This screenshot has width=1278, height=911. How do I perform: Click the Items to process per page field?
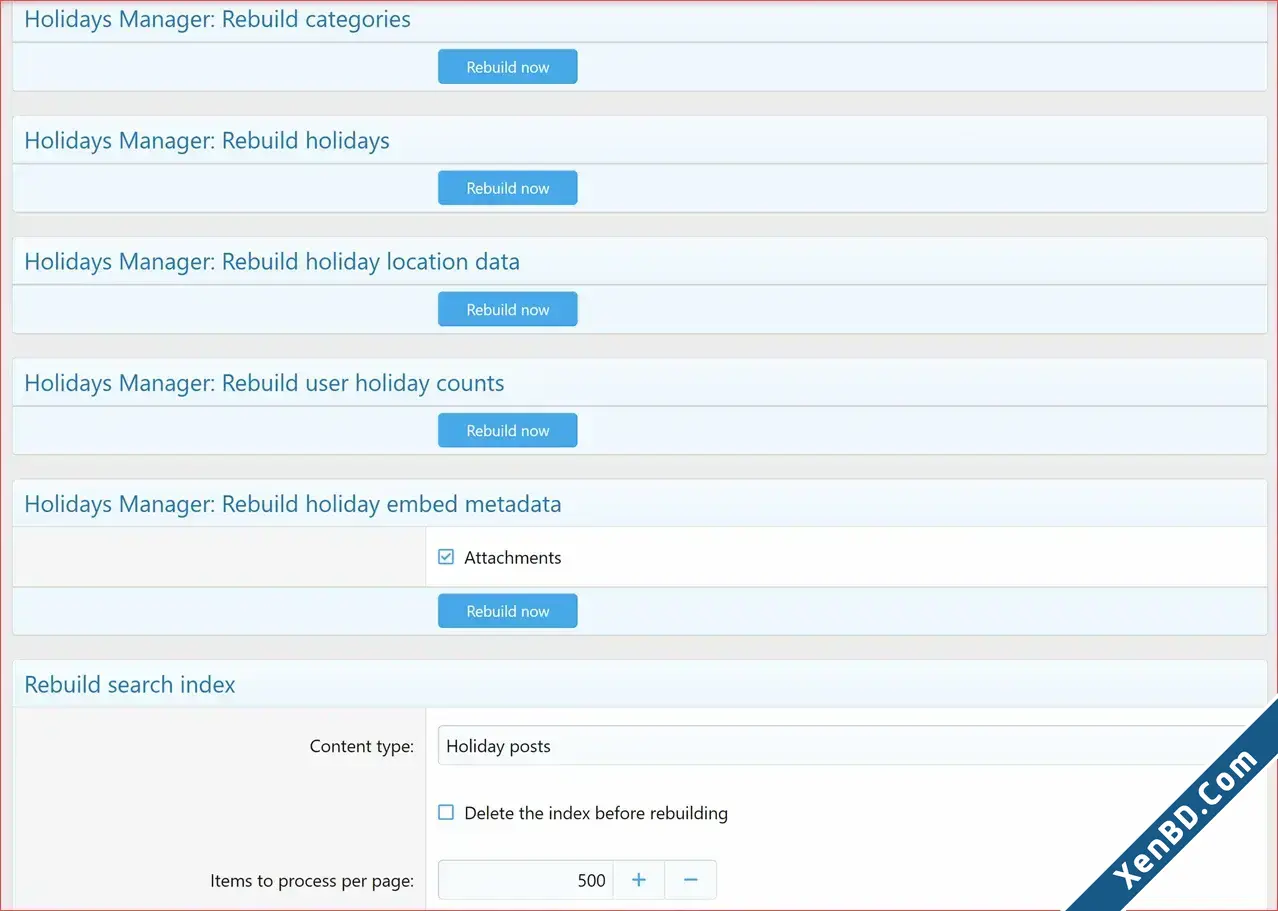[525, 880]
